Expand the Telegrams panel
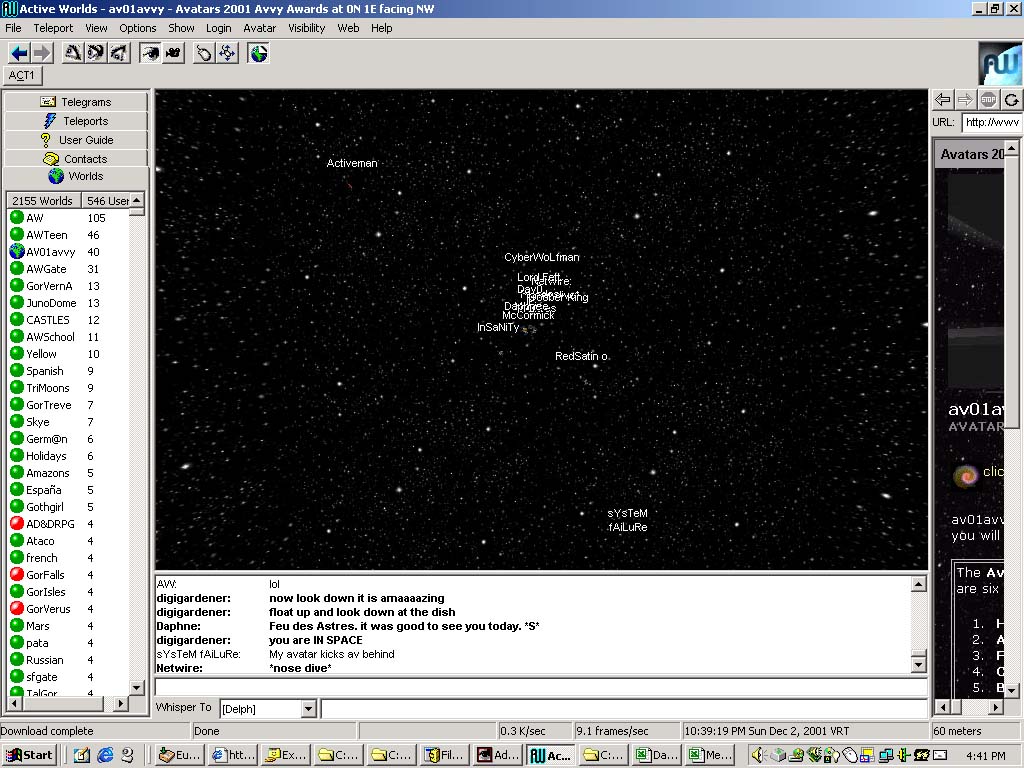The image size is (1024, 768). (x=76, y=102)
